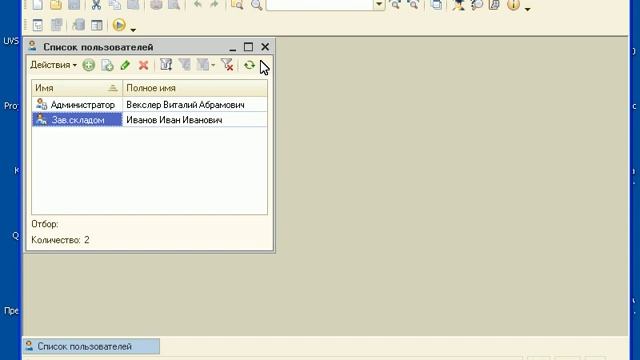Click the Redo arrow icon

(x=214, y=4)
